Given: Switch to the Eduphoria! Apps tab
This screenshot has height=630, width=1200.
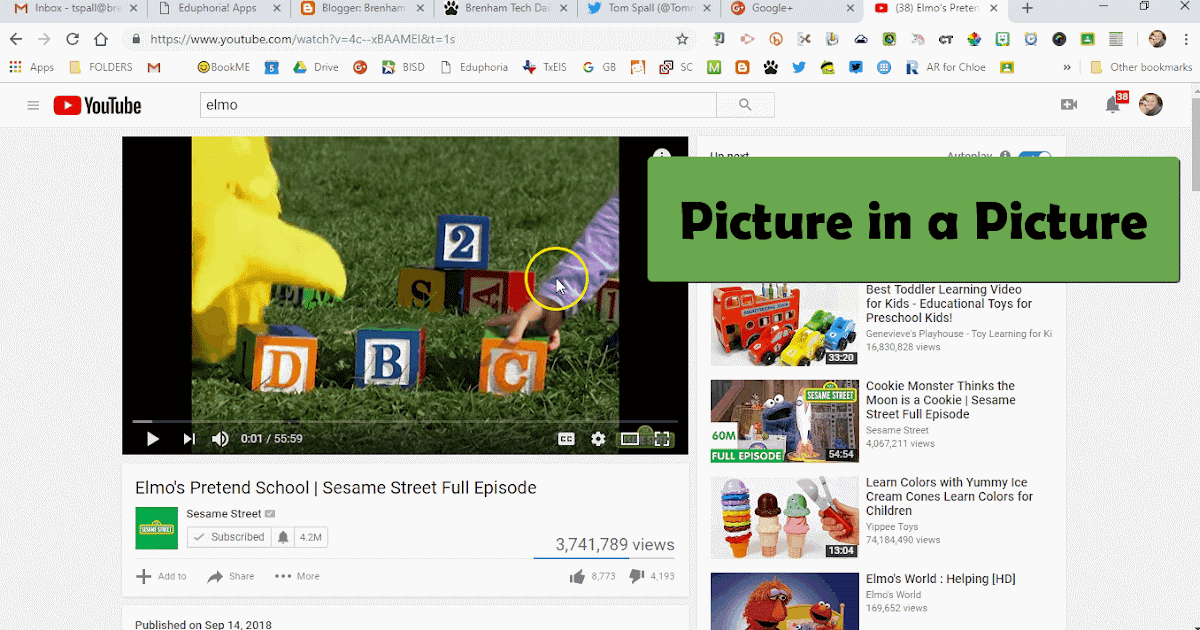Looking at the screenshot, I should point(219,9).
